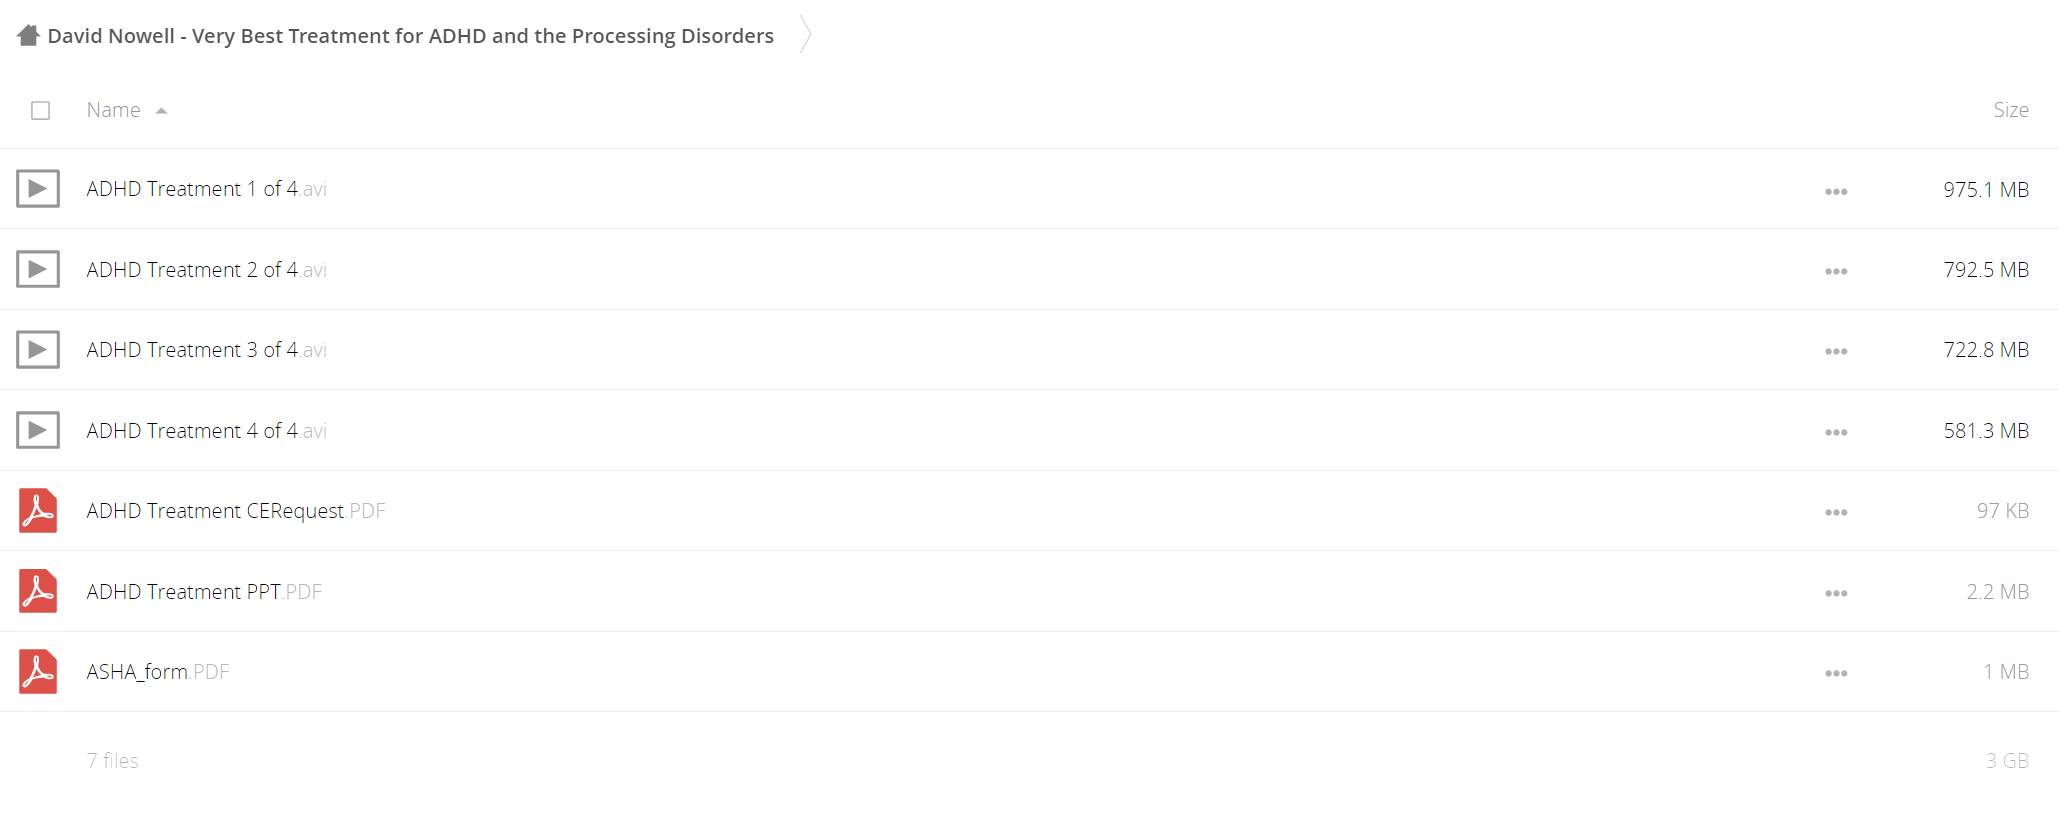Toggle the select-all files checkbox
This screenshot has width=2059, height=814.
[x=40, y=110]
